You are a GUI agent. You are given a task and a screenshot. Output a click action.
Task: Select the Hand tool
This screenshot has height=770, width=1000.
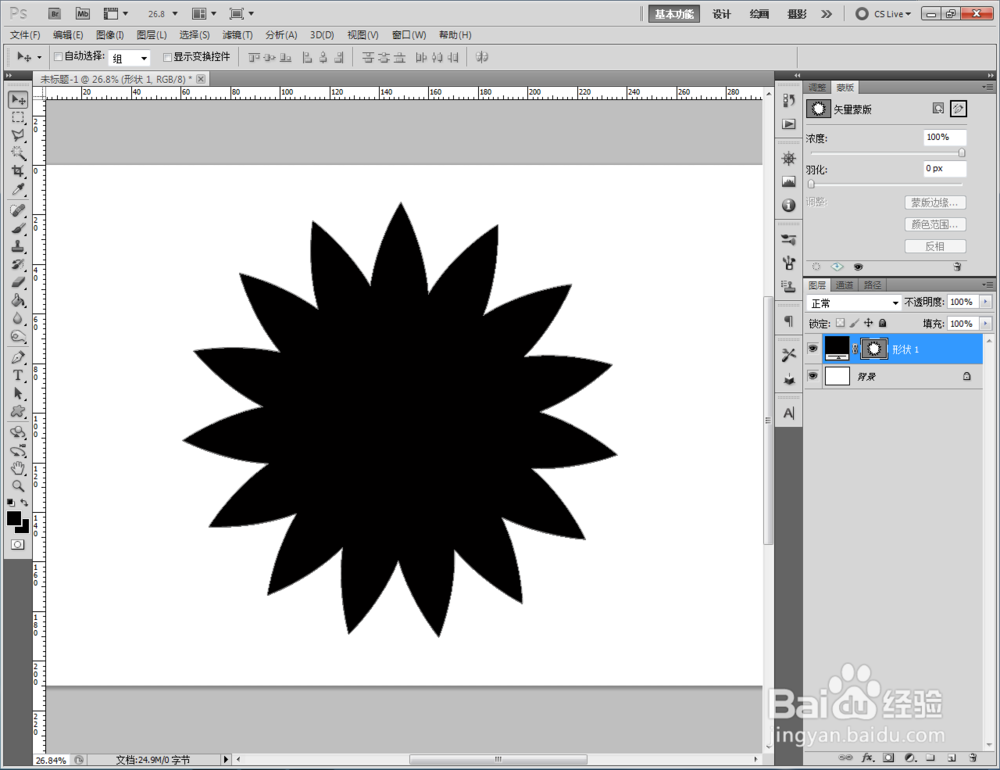tap(18, 468)
